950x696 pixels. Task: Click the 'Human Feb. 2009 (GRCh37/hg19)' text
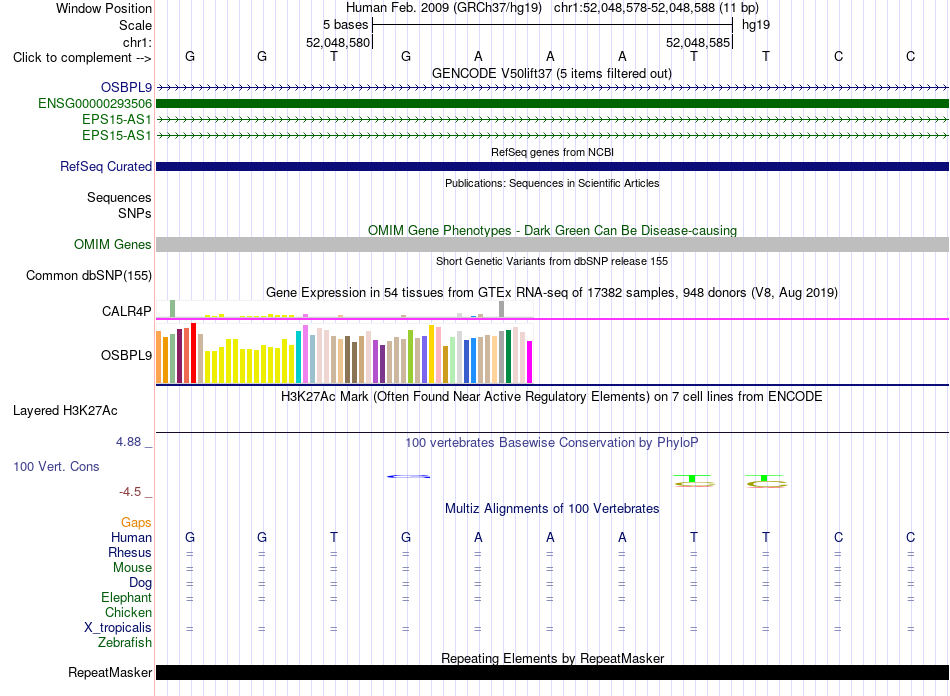click(x=444, y=8)
